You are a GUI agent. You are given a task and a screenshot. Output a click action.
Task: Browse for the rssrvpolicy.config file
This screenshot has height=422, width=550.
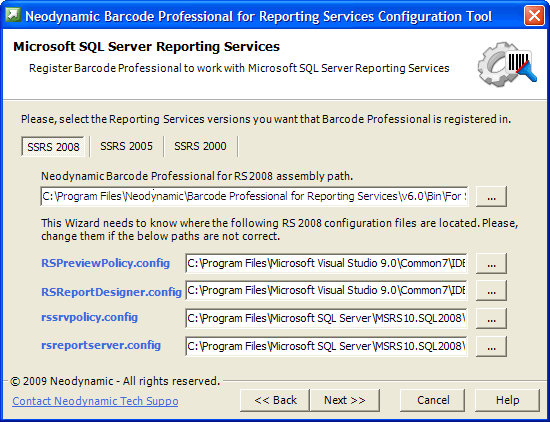[x=491, y=319]
